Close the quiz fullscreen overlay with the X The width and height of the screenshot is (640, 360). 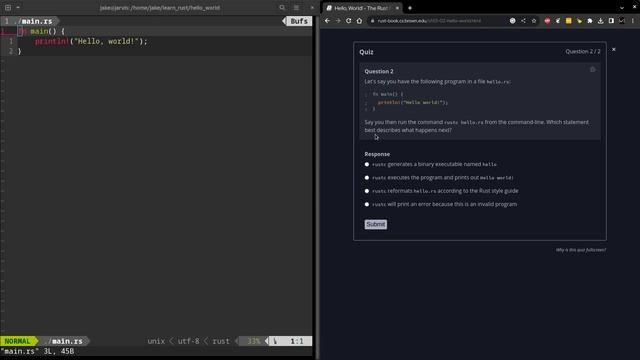613,49
